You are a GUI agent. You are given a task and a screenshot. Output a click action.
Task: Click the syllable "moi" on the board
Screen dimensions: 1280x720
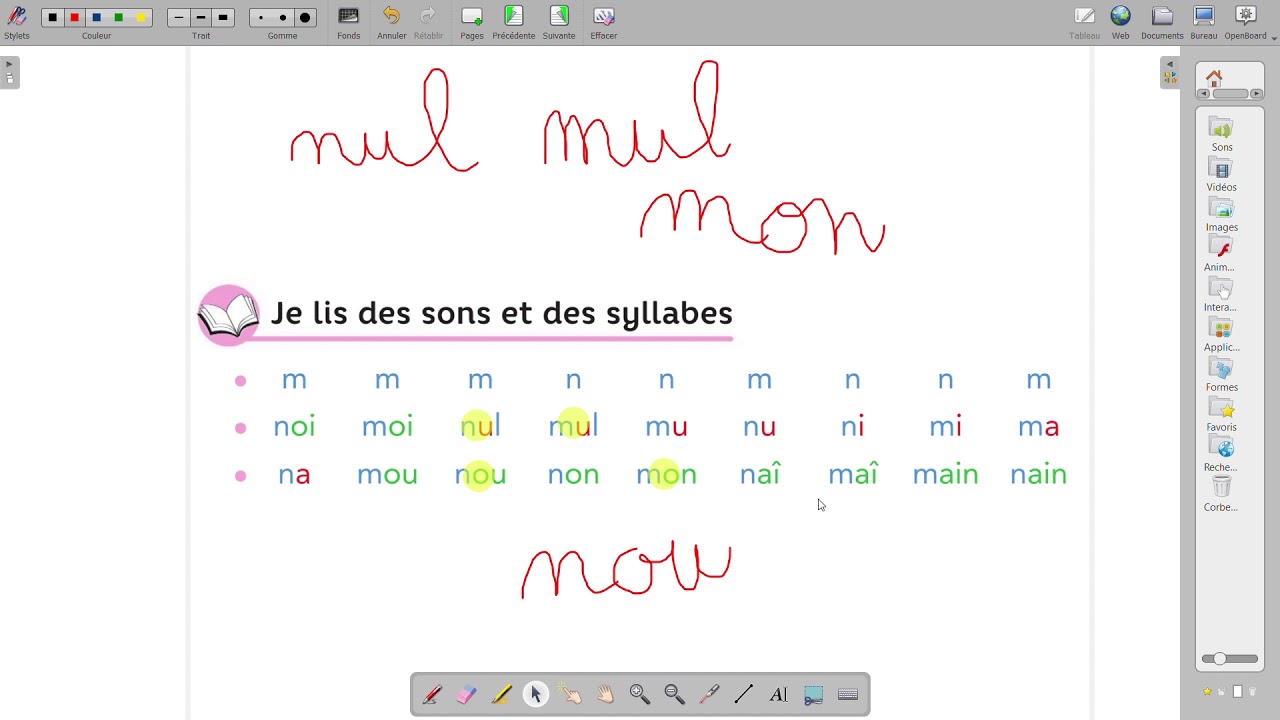(x=387, y=427)
